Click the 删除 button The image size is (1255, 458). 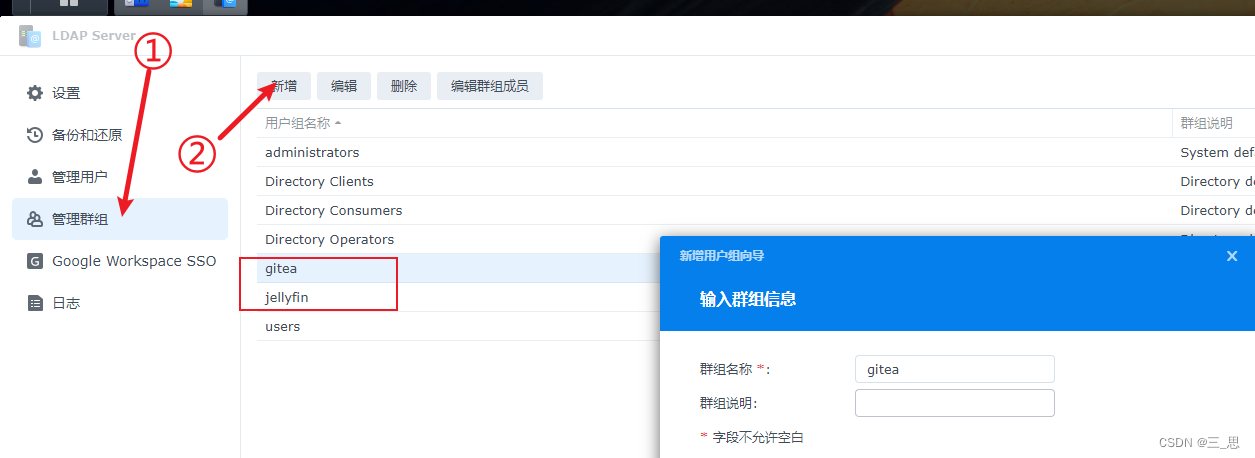pyautogui.click(x=404, y=86)
